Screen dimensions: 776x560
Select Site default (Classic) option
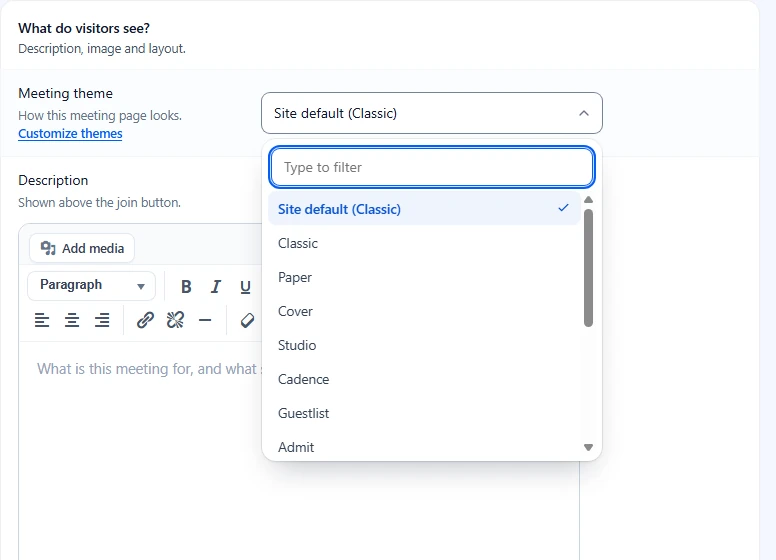(x=424, y=209)
